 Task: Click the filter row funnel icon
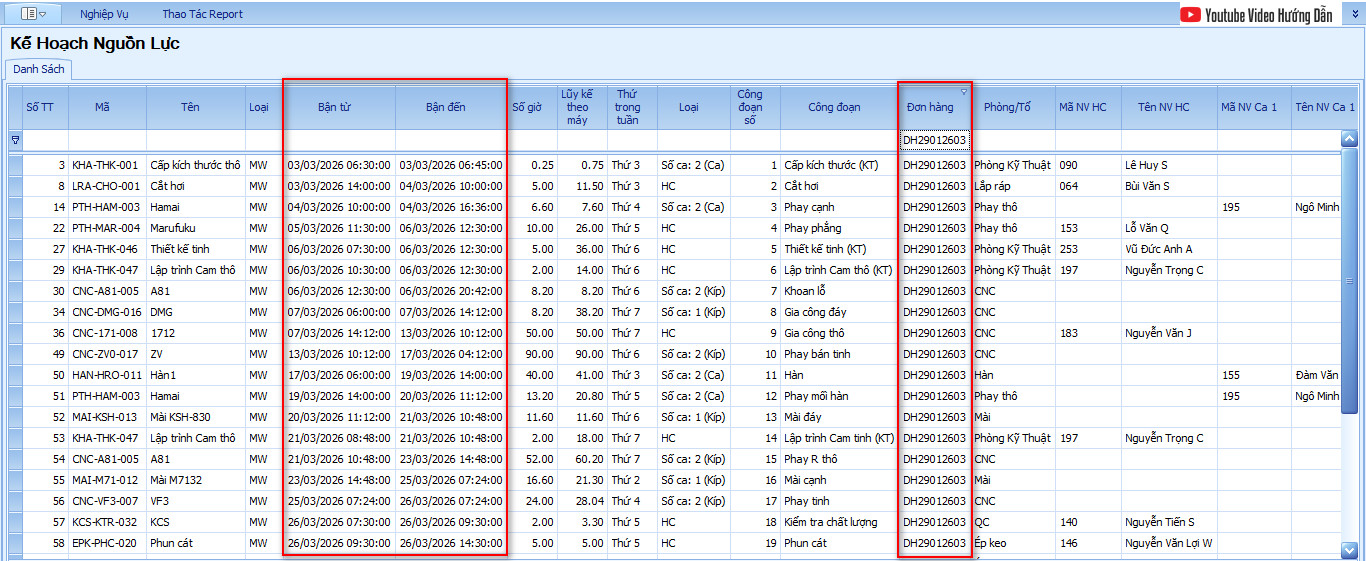[14, 140]
